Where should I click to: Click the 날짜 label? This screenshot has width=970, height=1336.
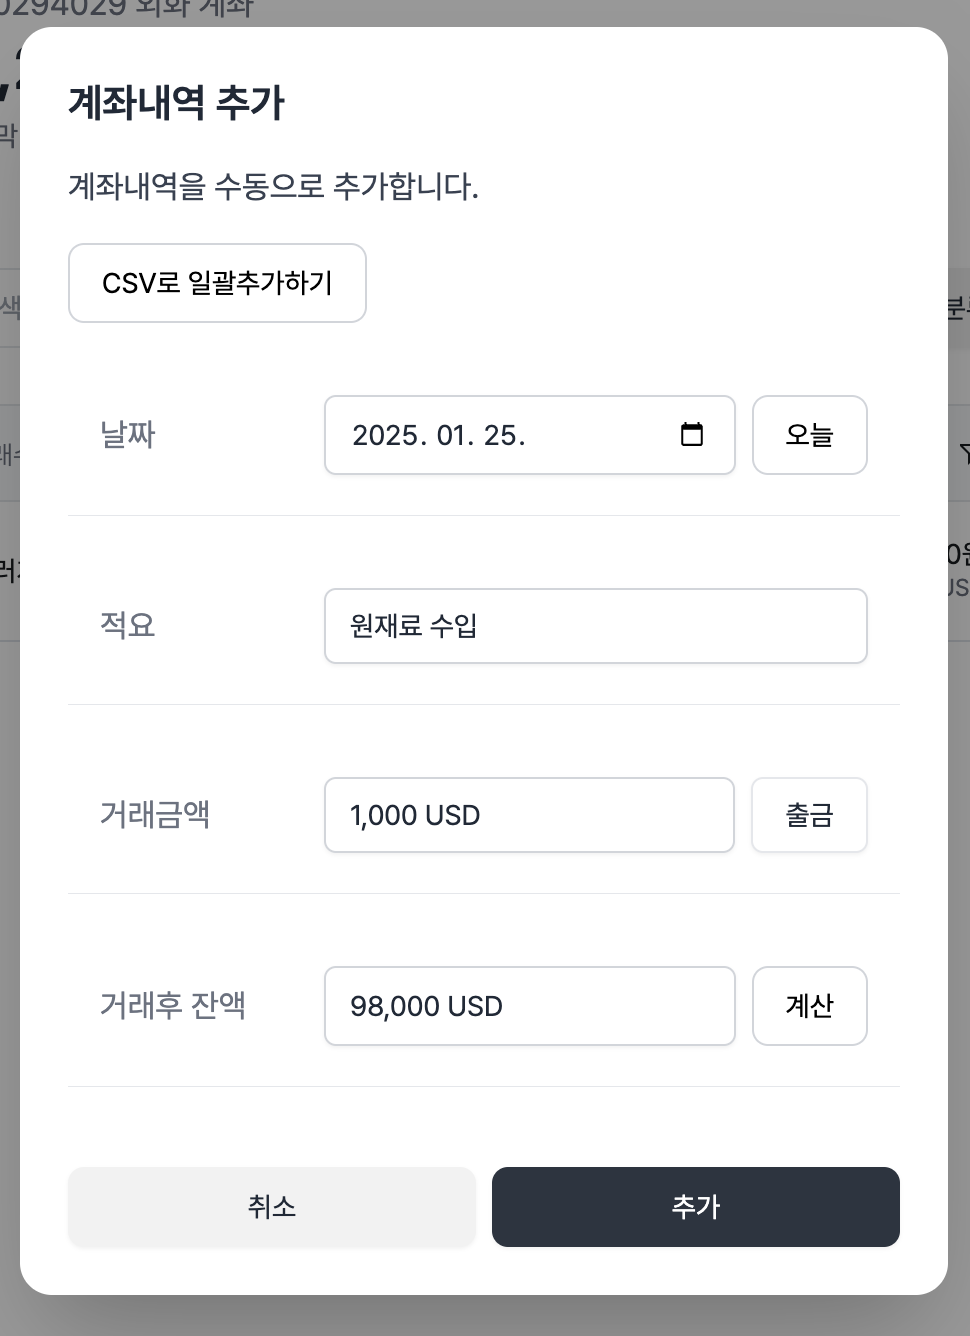tap(128, 435)
